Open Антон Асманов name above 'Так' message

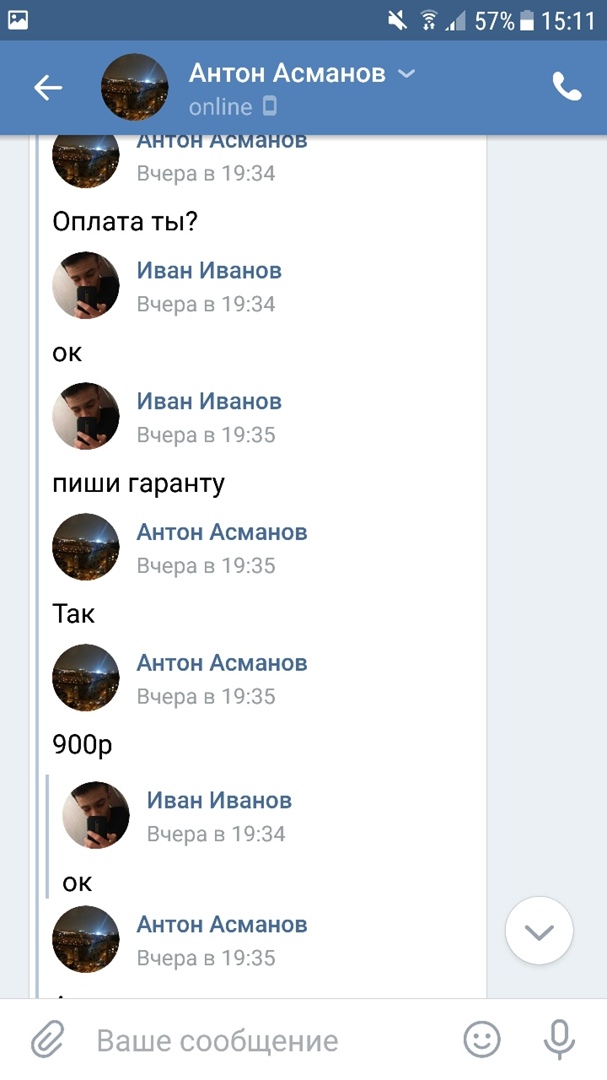222,532
